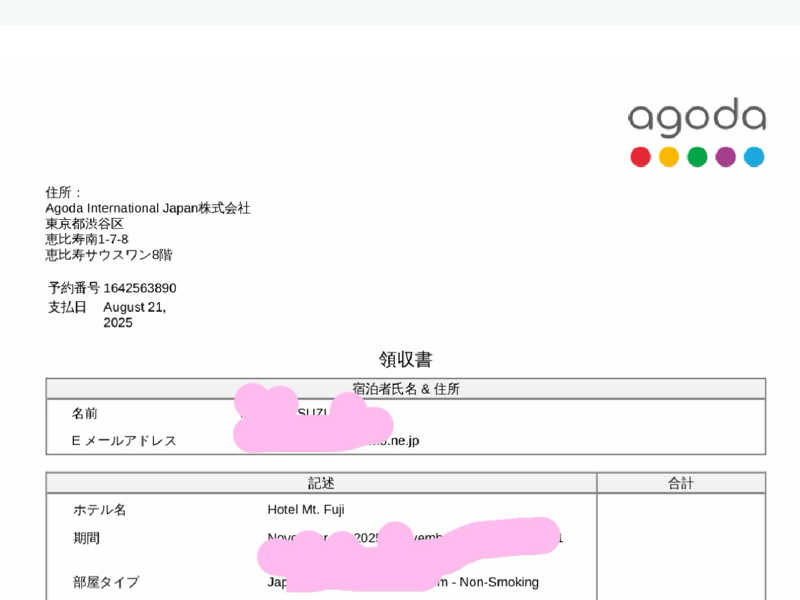Click the purple dot in agoda logo

coord(726,157)
